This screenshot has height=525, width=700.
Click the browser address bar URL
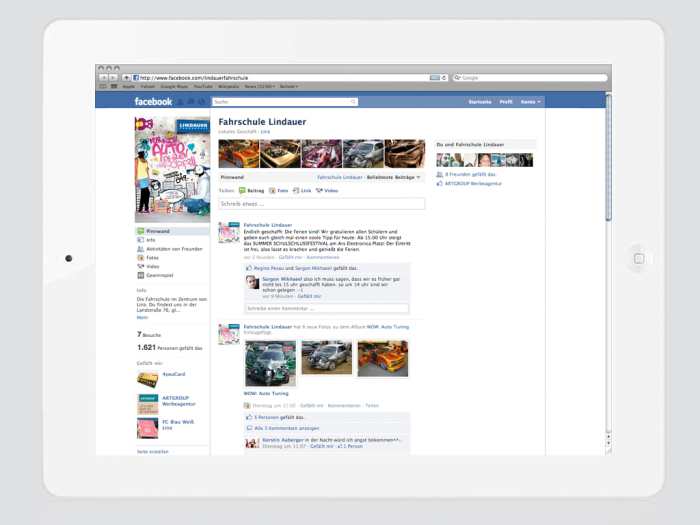(194, 78)
